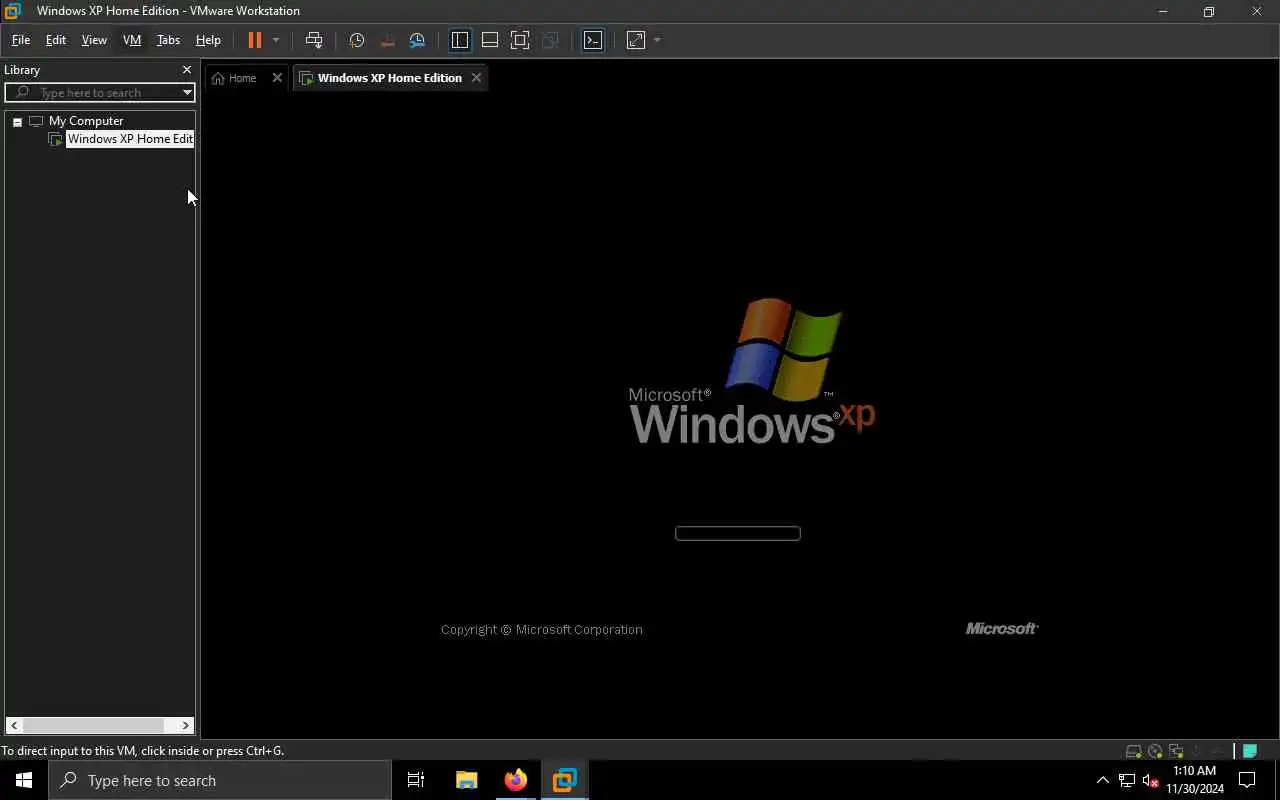Click the CD/DVD drive status bar icon

tap(1155, 751)
